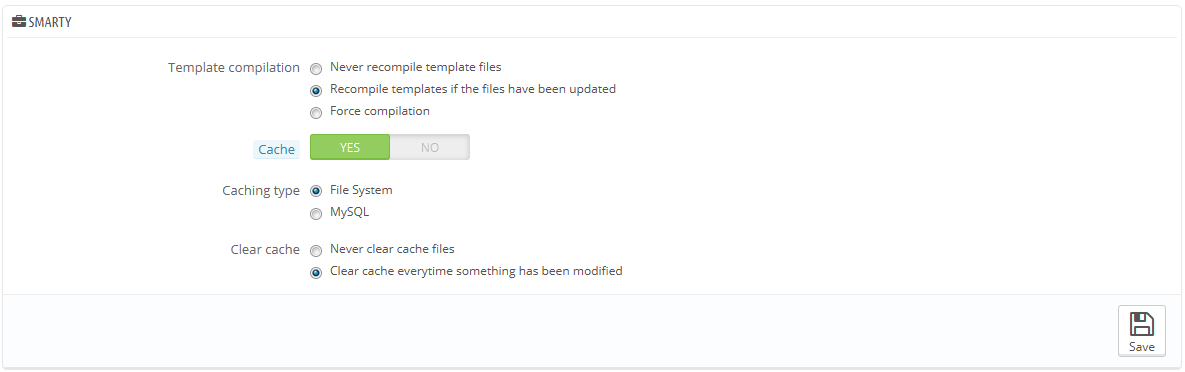Click the floppy disk Save icon
This screenshot has height=372, width=1185.
[x=1142, y=324]
